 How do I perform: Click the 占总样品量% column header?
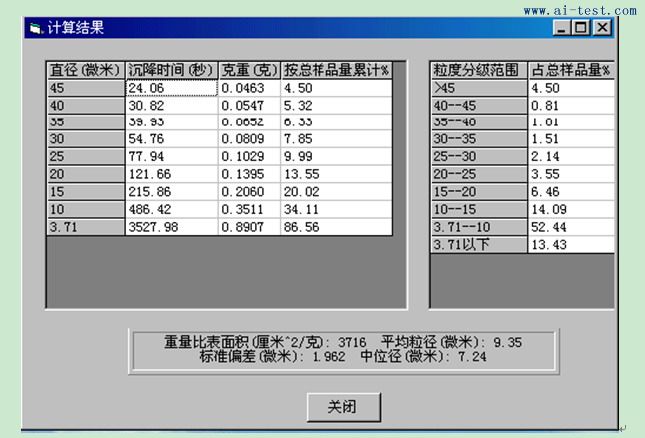tap(570, 70)
